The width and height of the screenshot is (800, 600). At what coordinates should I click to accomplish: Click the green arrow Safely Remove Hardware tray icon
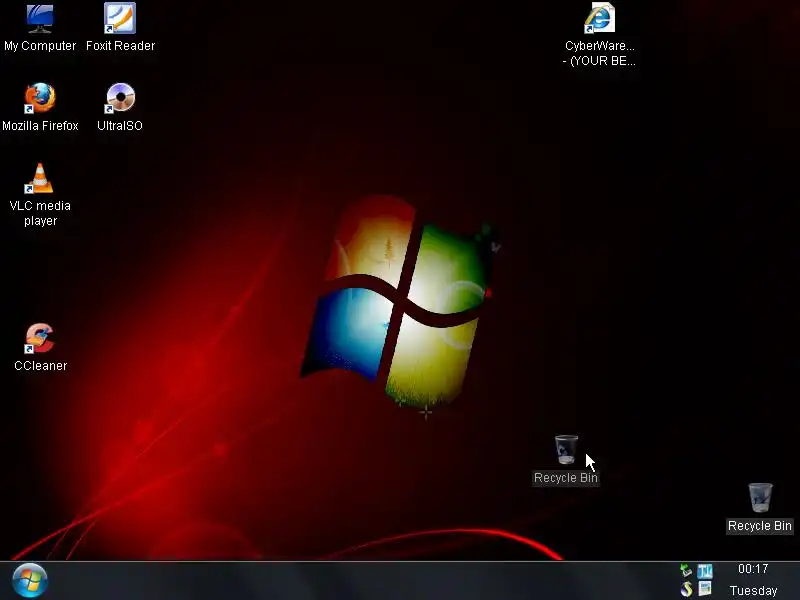686,570
